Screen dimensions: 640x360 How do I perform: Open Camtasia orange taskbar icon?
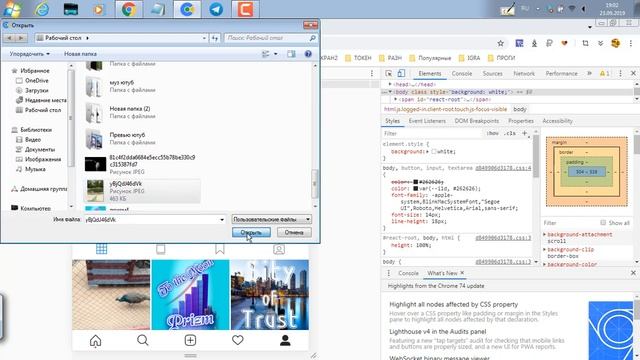(245, 9)
